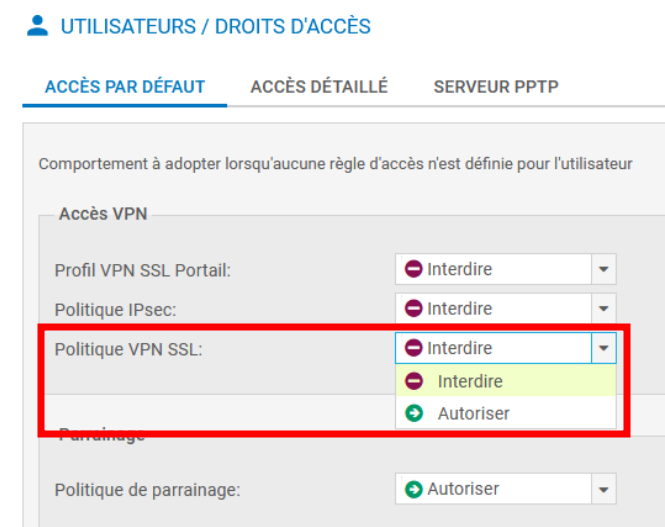The width and height of the screenshot is (665, 527).
Task: Open Politique IPsec dropdown arrow
Action: point(603,309)
